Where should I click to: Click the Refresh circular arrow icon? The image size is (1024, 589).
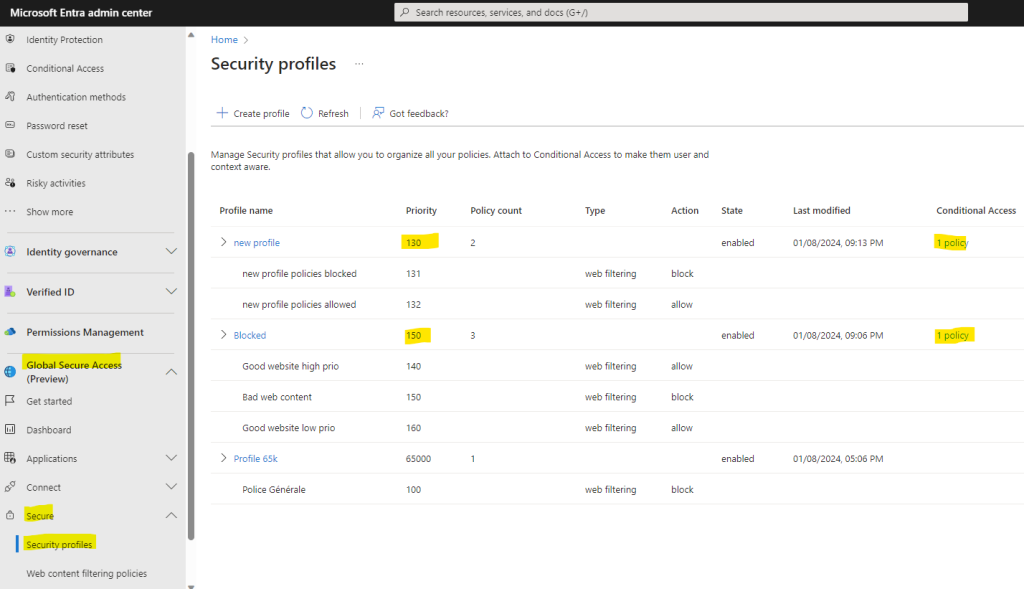307,113
